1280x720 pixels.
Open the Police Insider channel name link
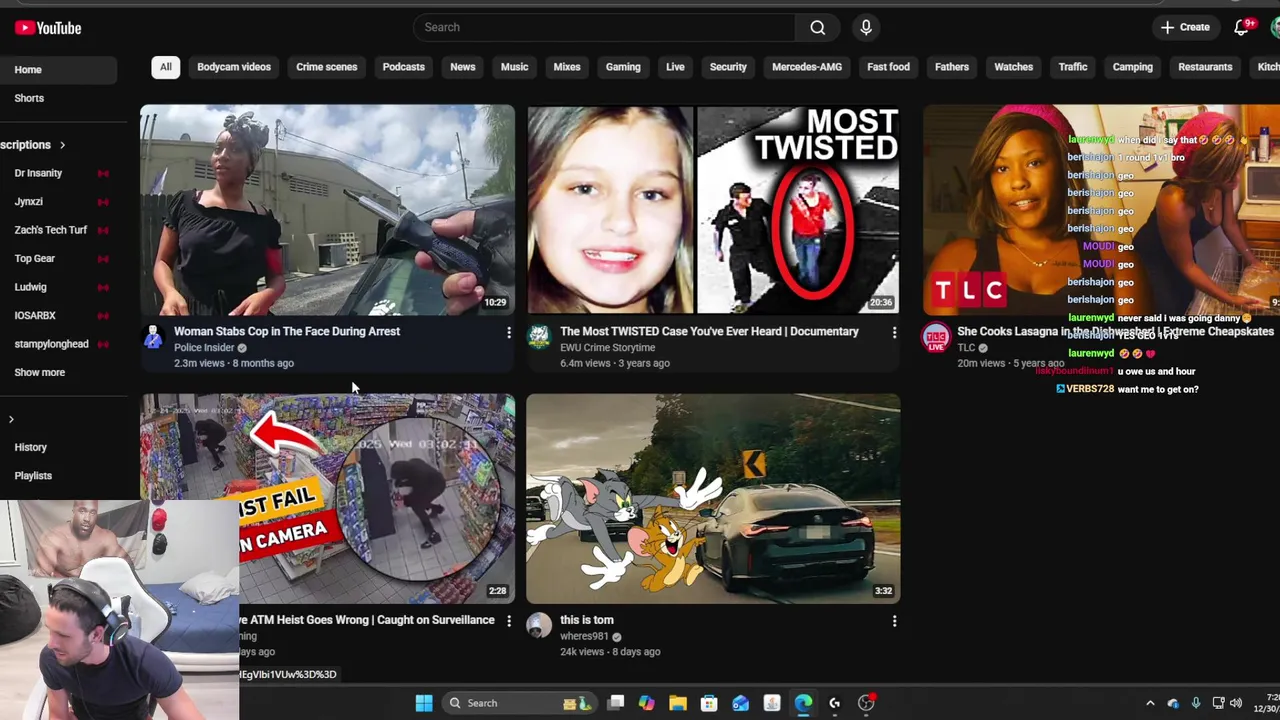pyautogui.click(x=204, y=348)
